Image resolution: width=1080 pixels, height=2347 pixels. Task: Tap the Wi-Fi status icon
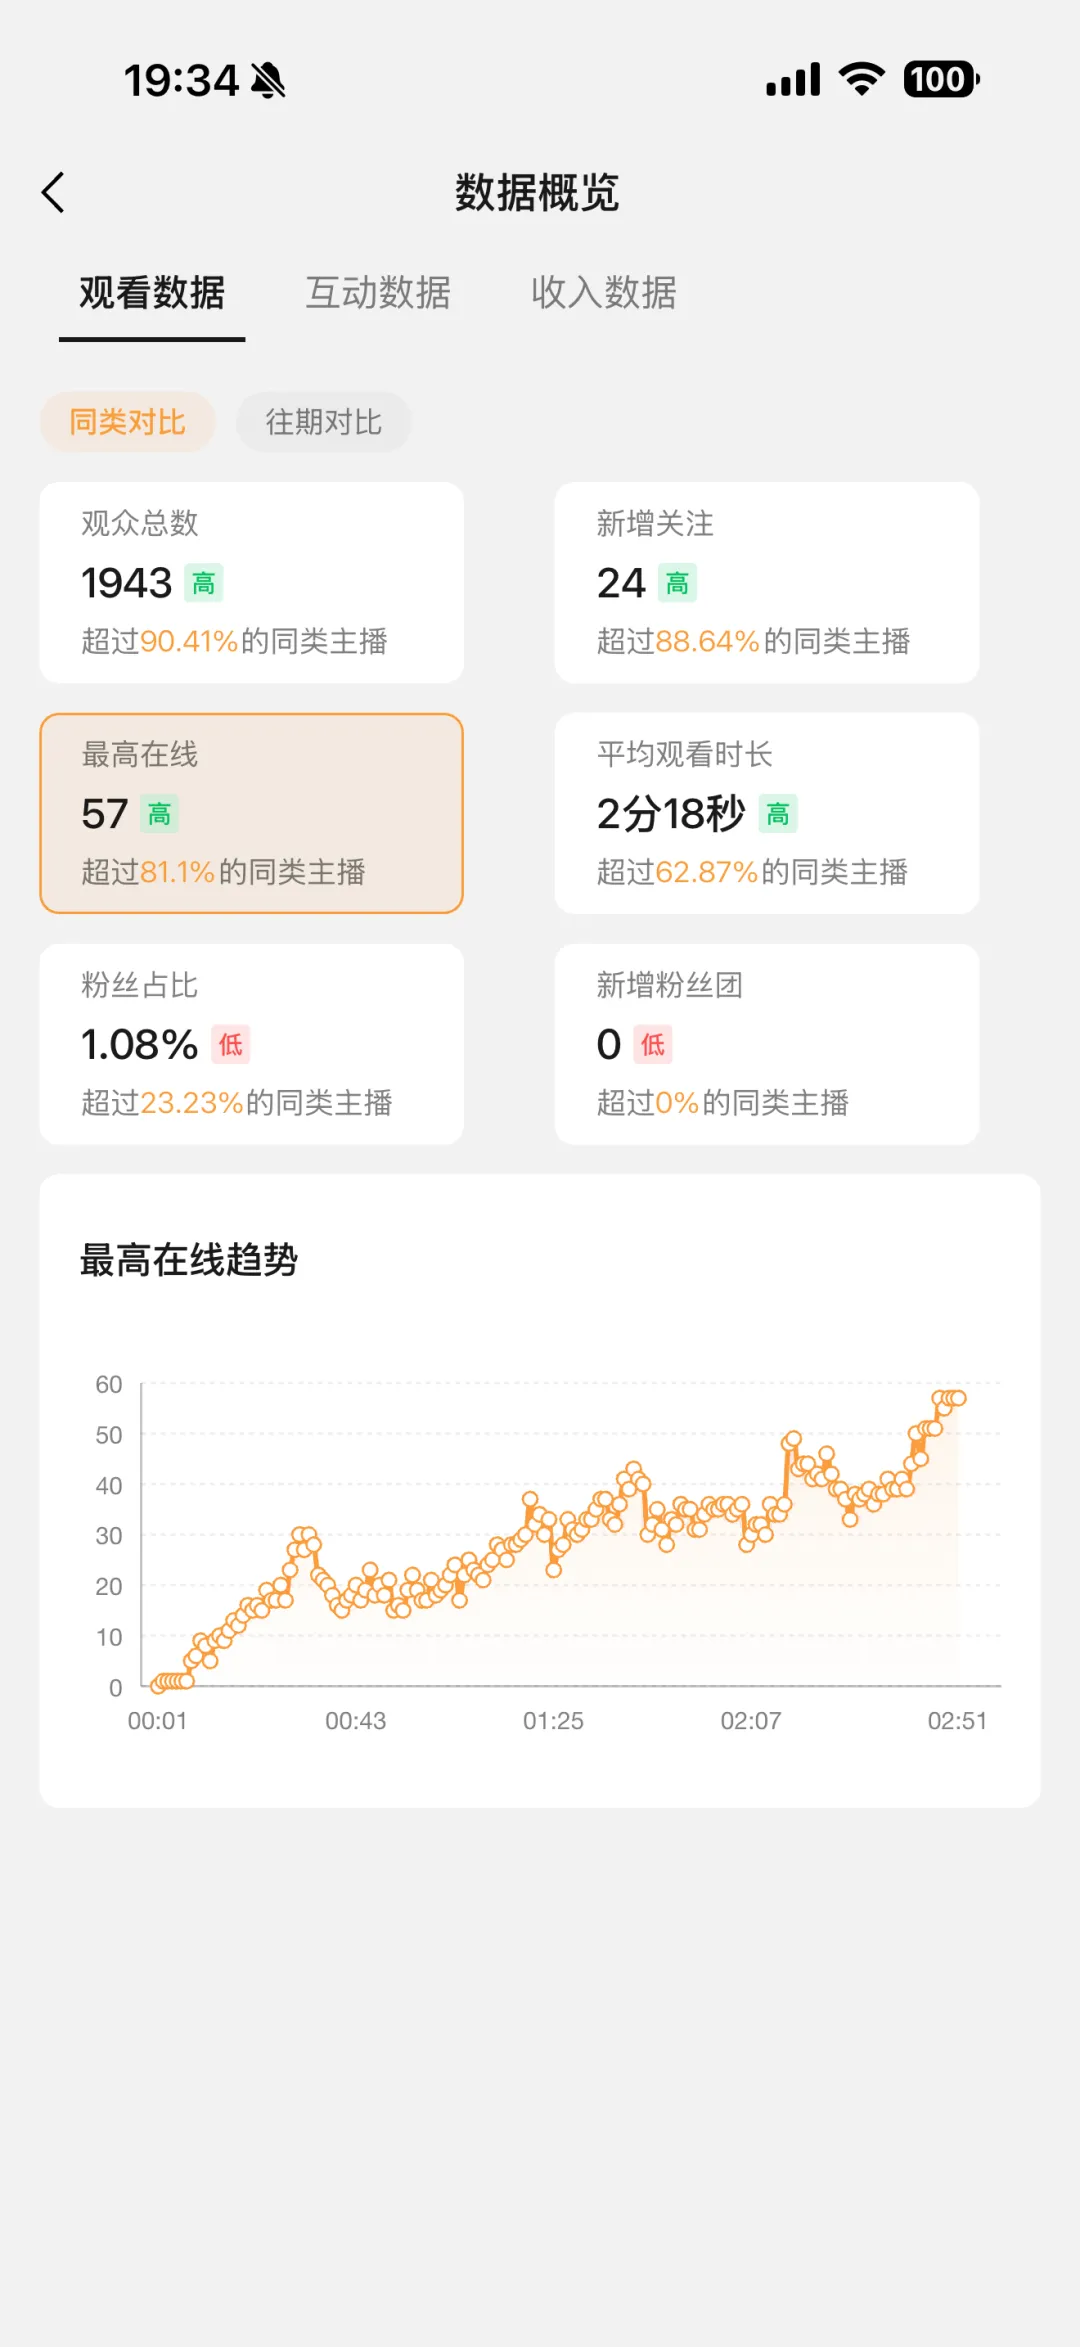[x=862, y=78]
